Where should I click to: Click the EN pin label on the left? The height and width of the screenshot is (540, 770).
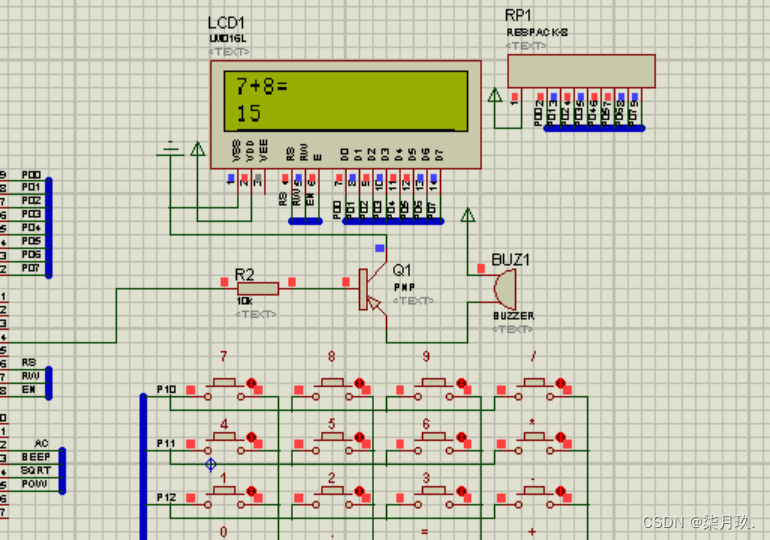tap(28, 389)
